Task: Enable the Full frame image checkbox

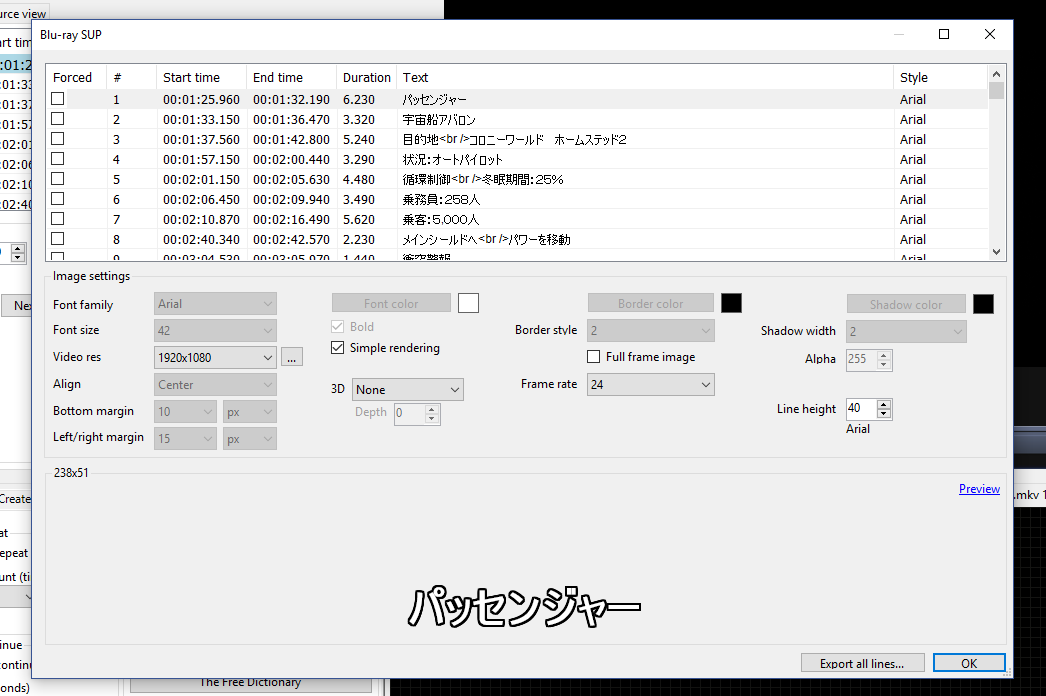Action: [592, 356]
